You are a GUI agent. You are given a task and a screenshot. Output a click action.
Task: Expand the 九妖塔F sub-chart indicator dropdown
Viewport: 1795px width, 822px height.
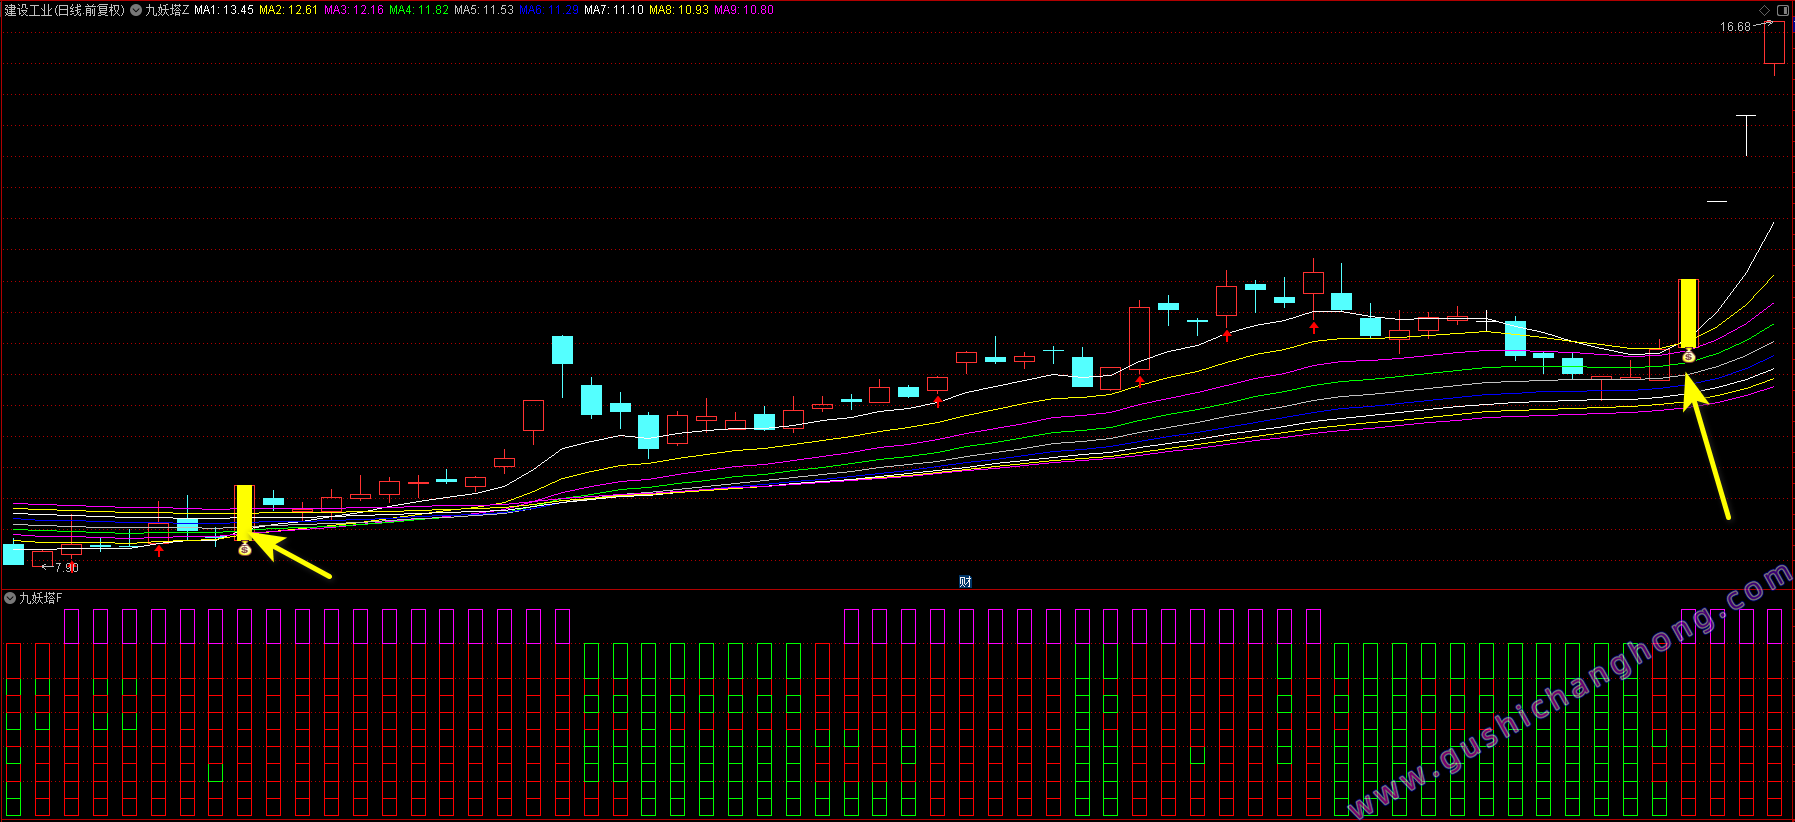click(10, 598)
